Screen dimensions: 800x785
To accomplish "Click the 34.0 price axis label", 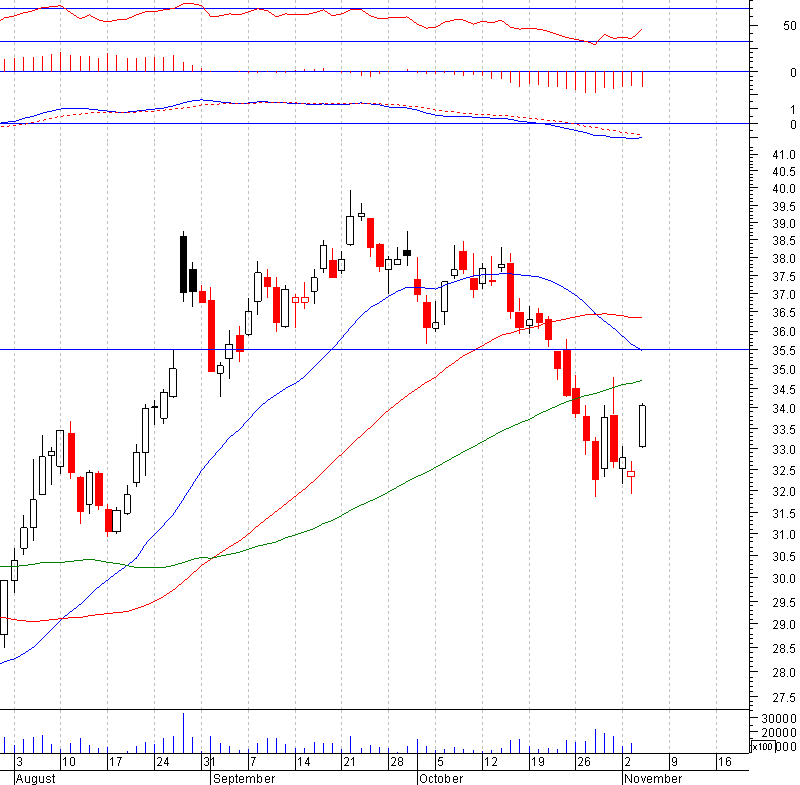I will pos(784,409).
